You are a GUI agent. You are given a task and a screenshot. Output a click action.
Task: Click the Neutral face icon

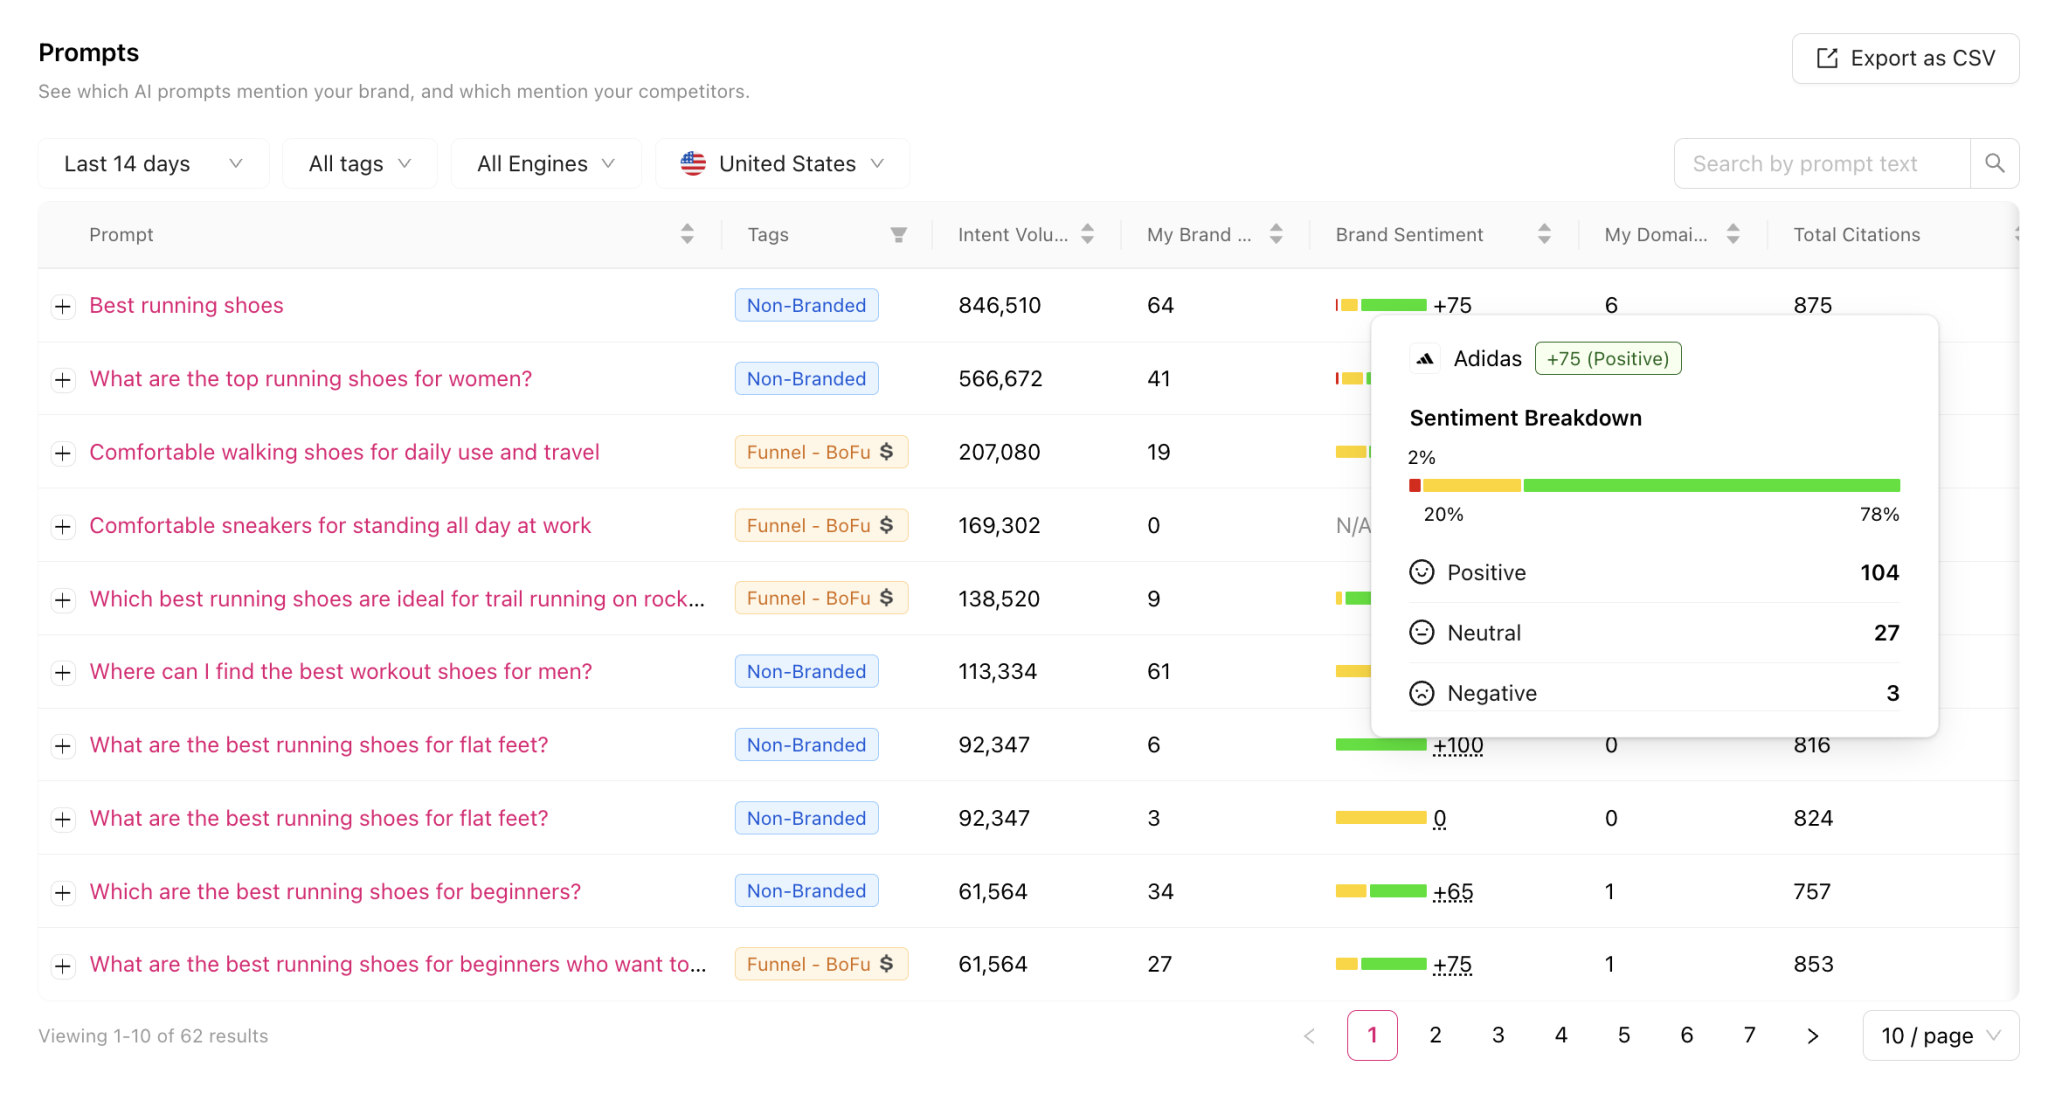pos(1422,632)
